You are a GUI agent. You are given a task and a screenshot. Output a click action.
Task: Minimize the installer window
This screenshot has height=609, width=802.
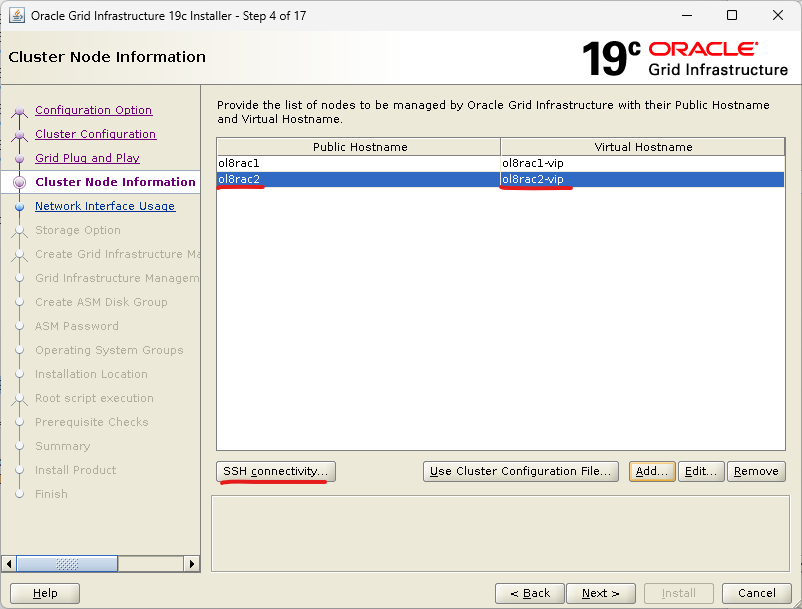click(687, 15)
